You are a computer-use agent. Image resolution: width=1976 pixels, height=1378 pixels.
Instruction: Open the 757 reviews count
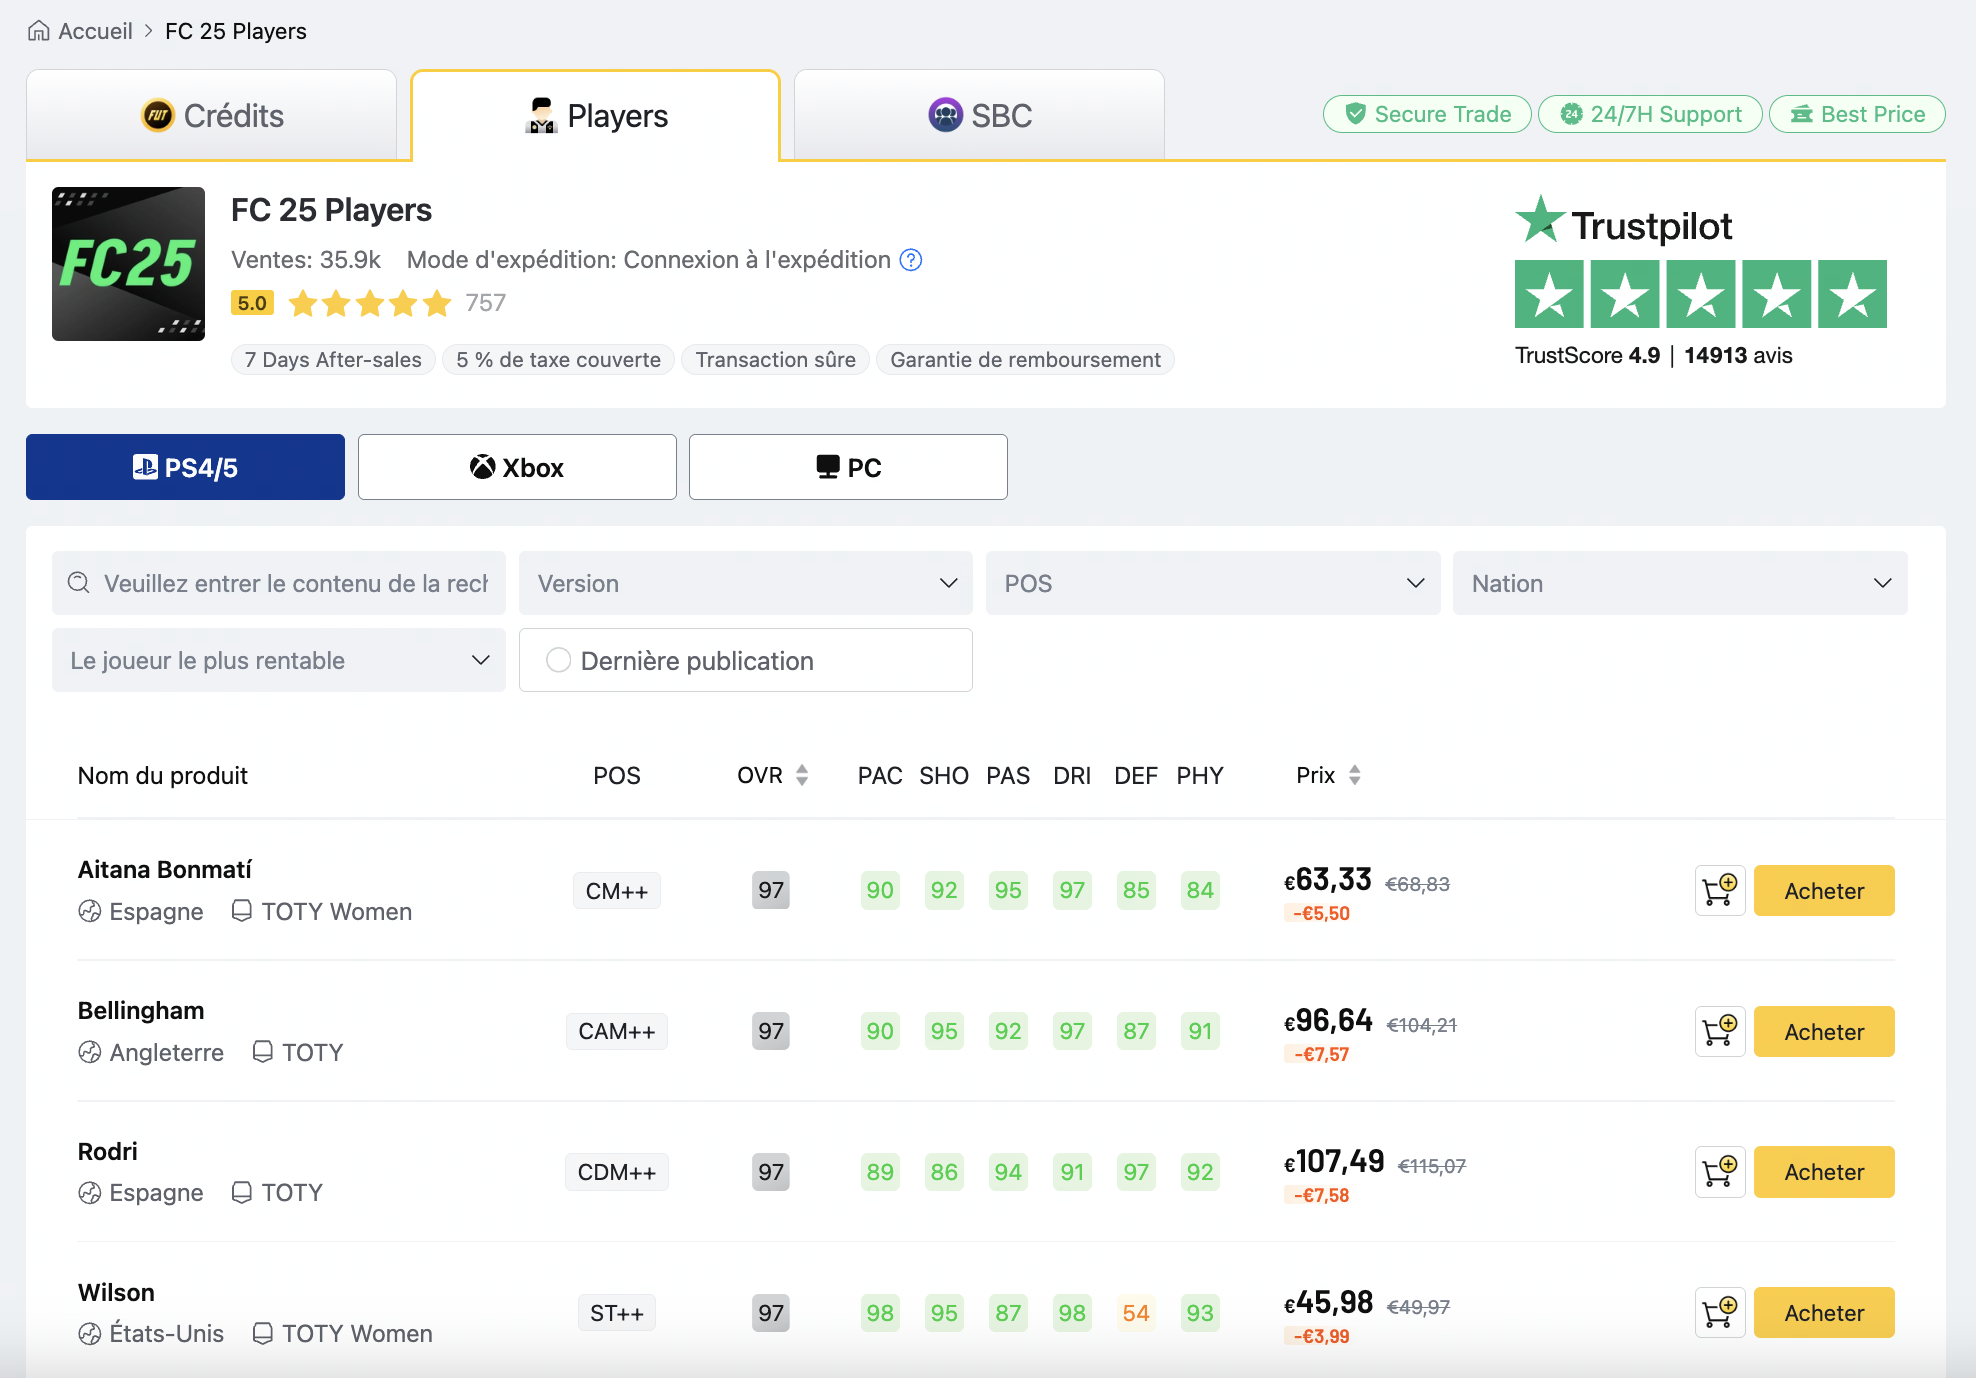coord(486,303)
